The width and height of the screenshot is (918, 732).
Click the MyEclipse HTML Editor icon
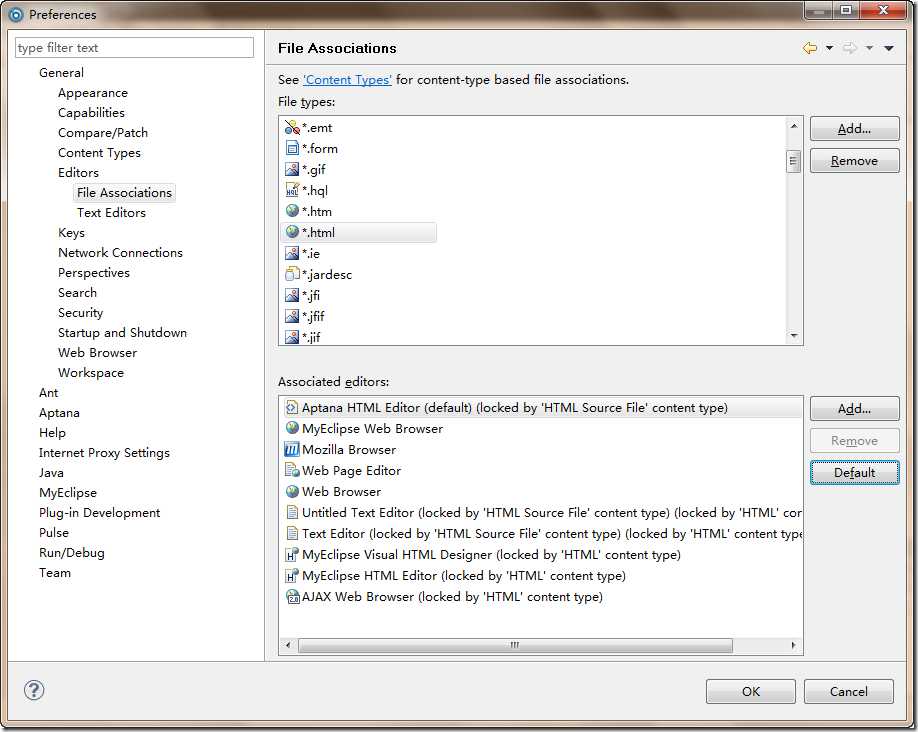pyautogui.click(x=292, y=576)
